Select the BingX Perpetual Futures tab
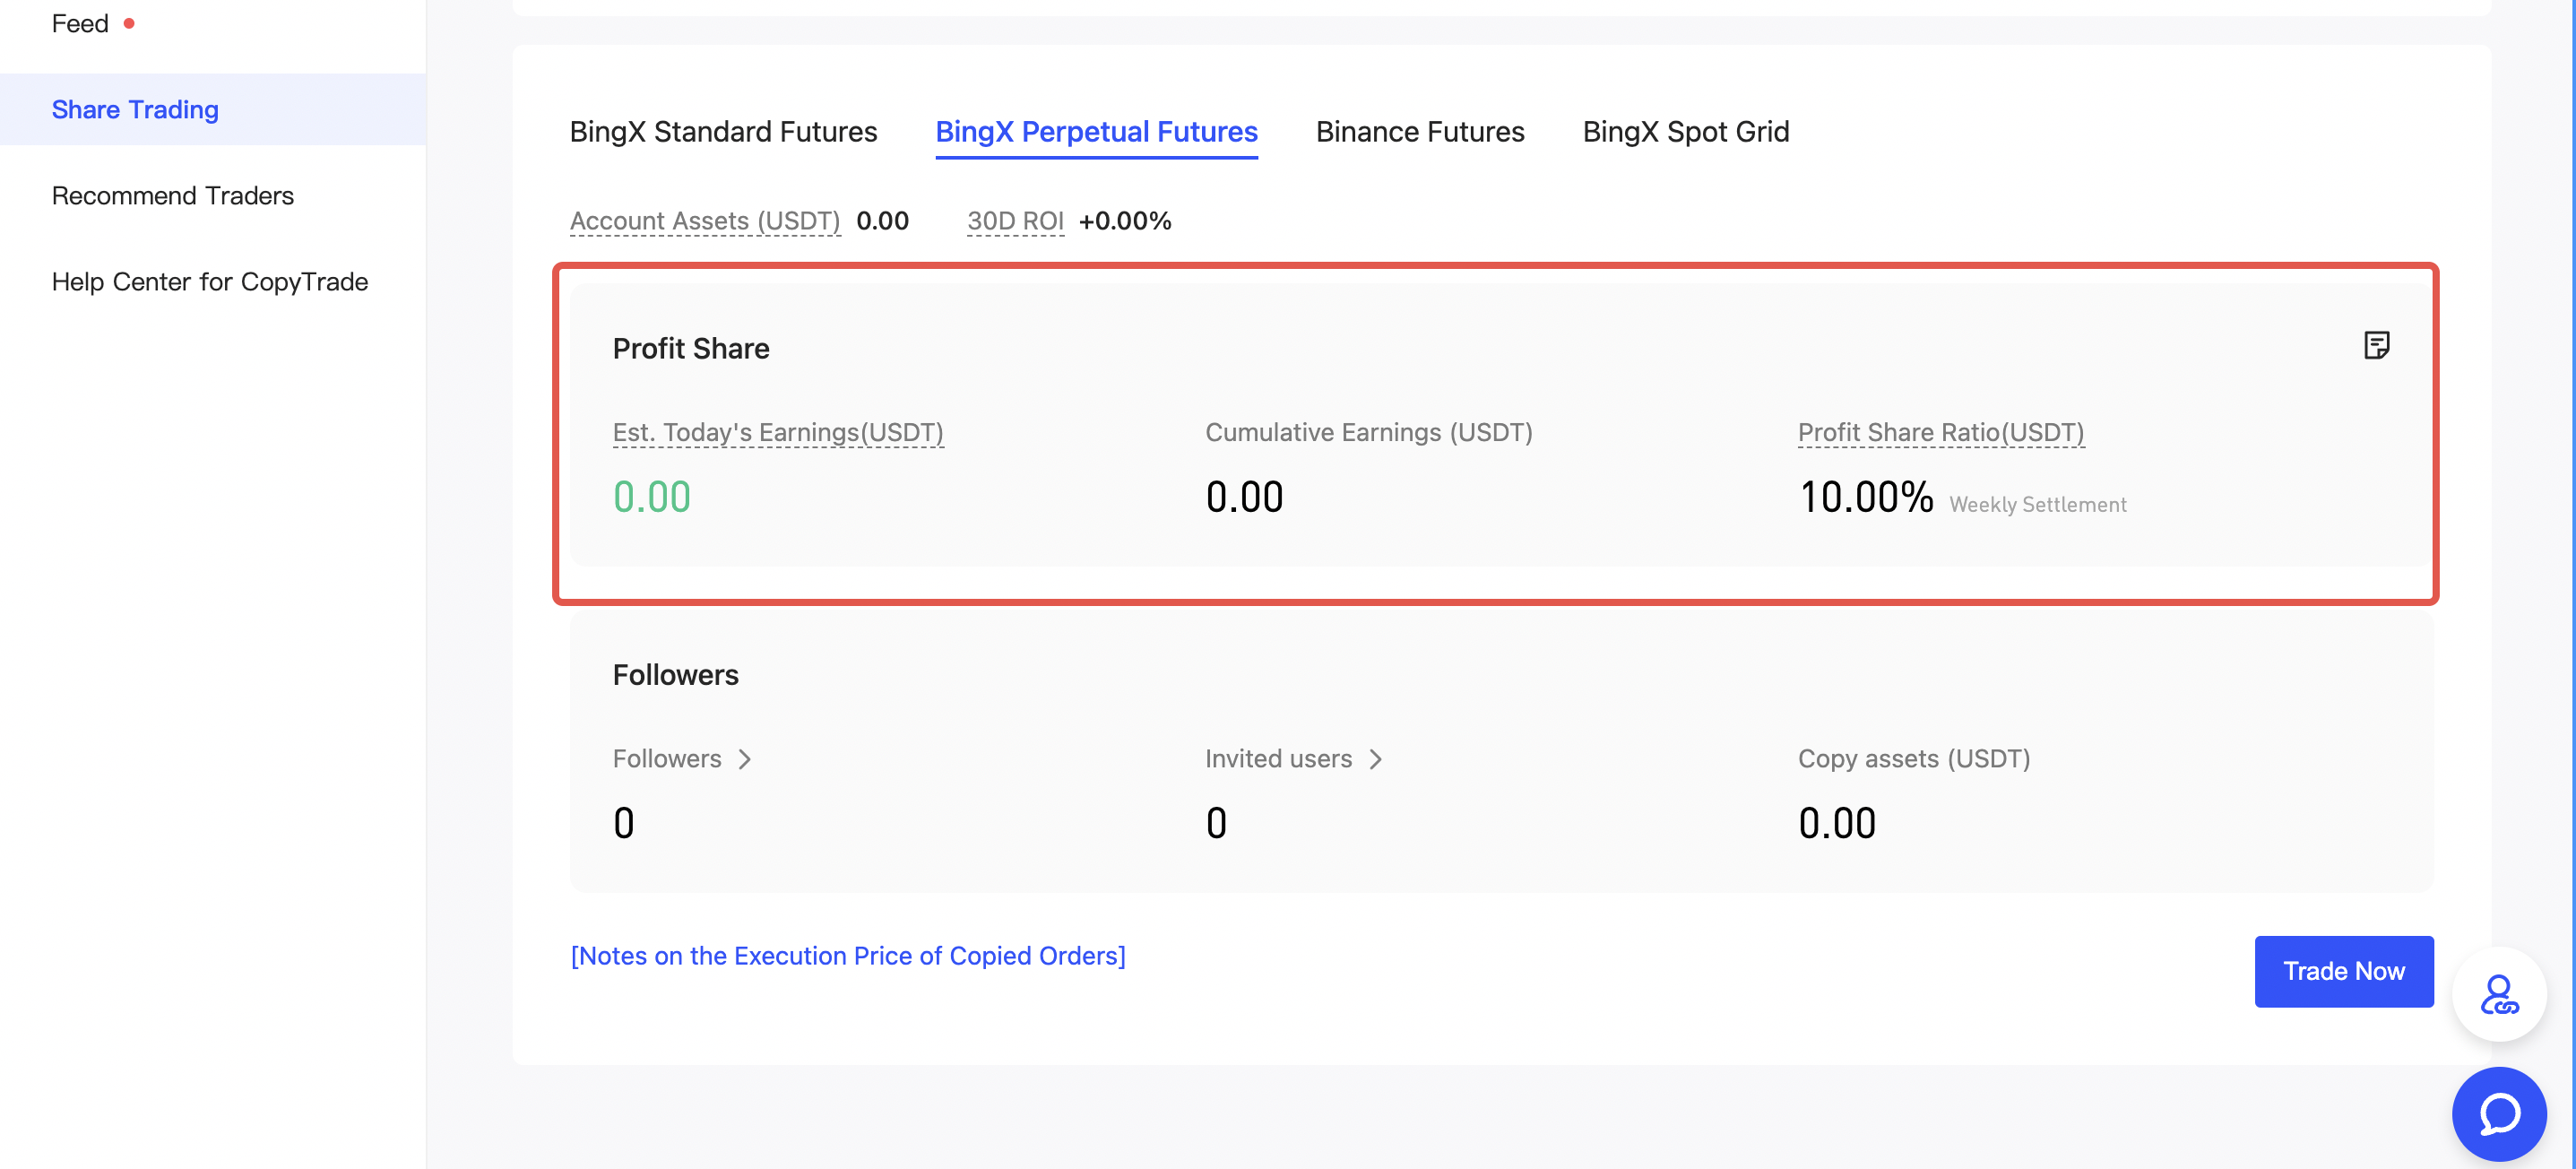Viewport: 2576px width, 1169px height. [x=1096, y=132]
